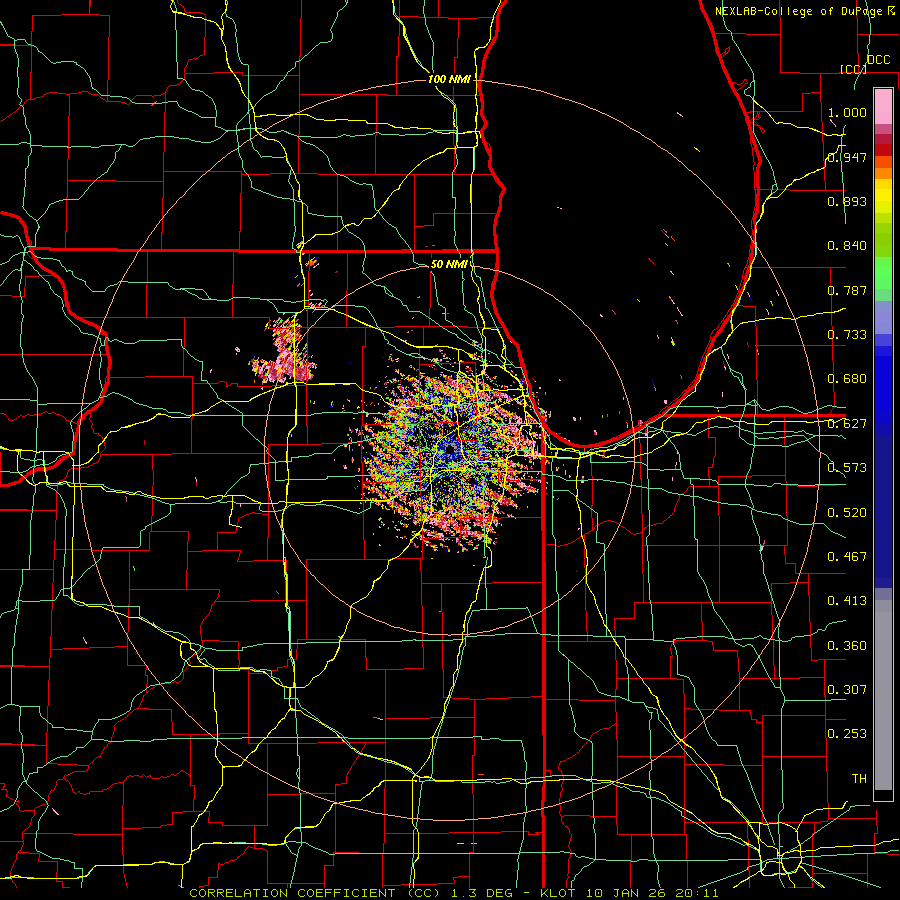The image size is (900, 900).
Task: Click the Correlation Coefficient product caption at bottom
Action: (453, 893)
